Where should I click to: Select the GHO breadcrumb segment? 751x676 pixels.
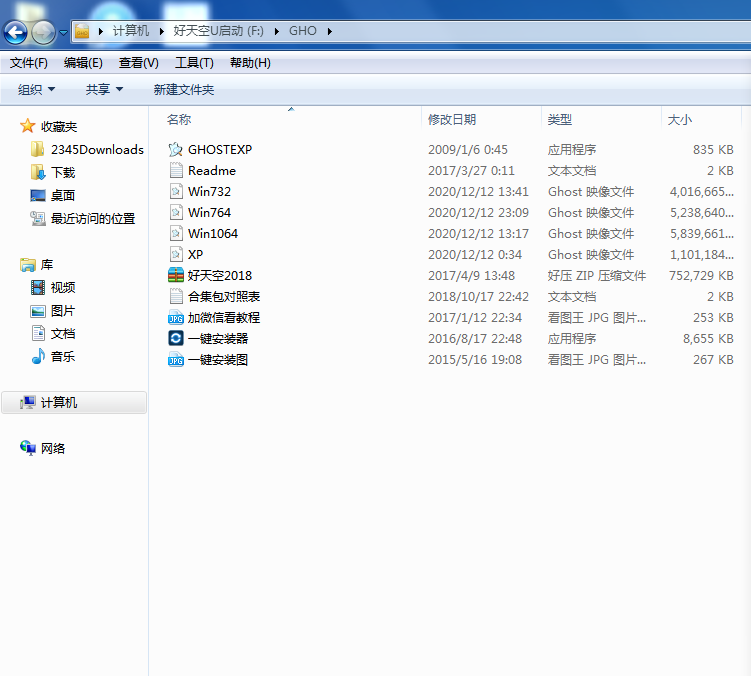coord(303,31)
